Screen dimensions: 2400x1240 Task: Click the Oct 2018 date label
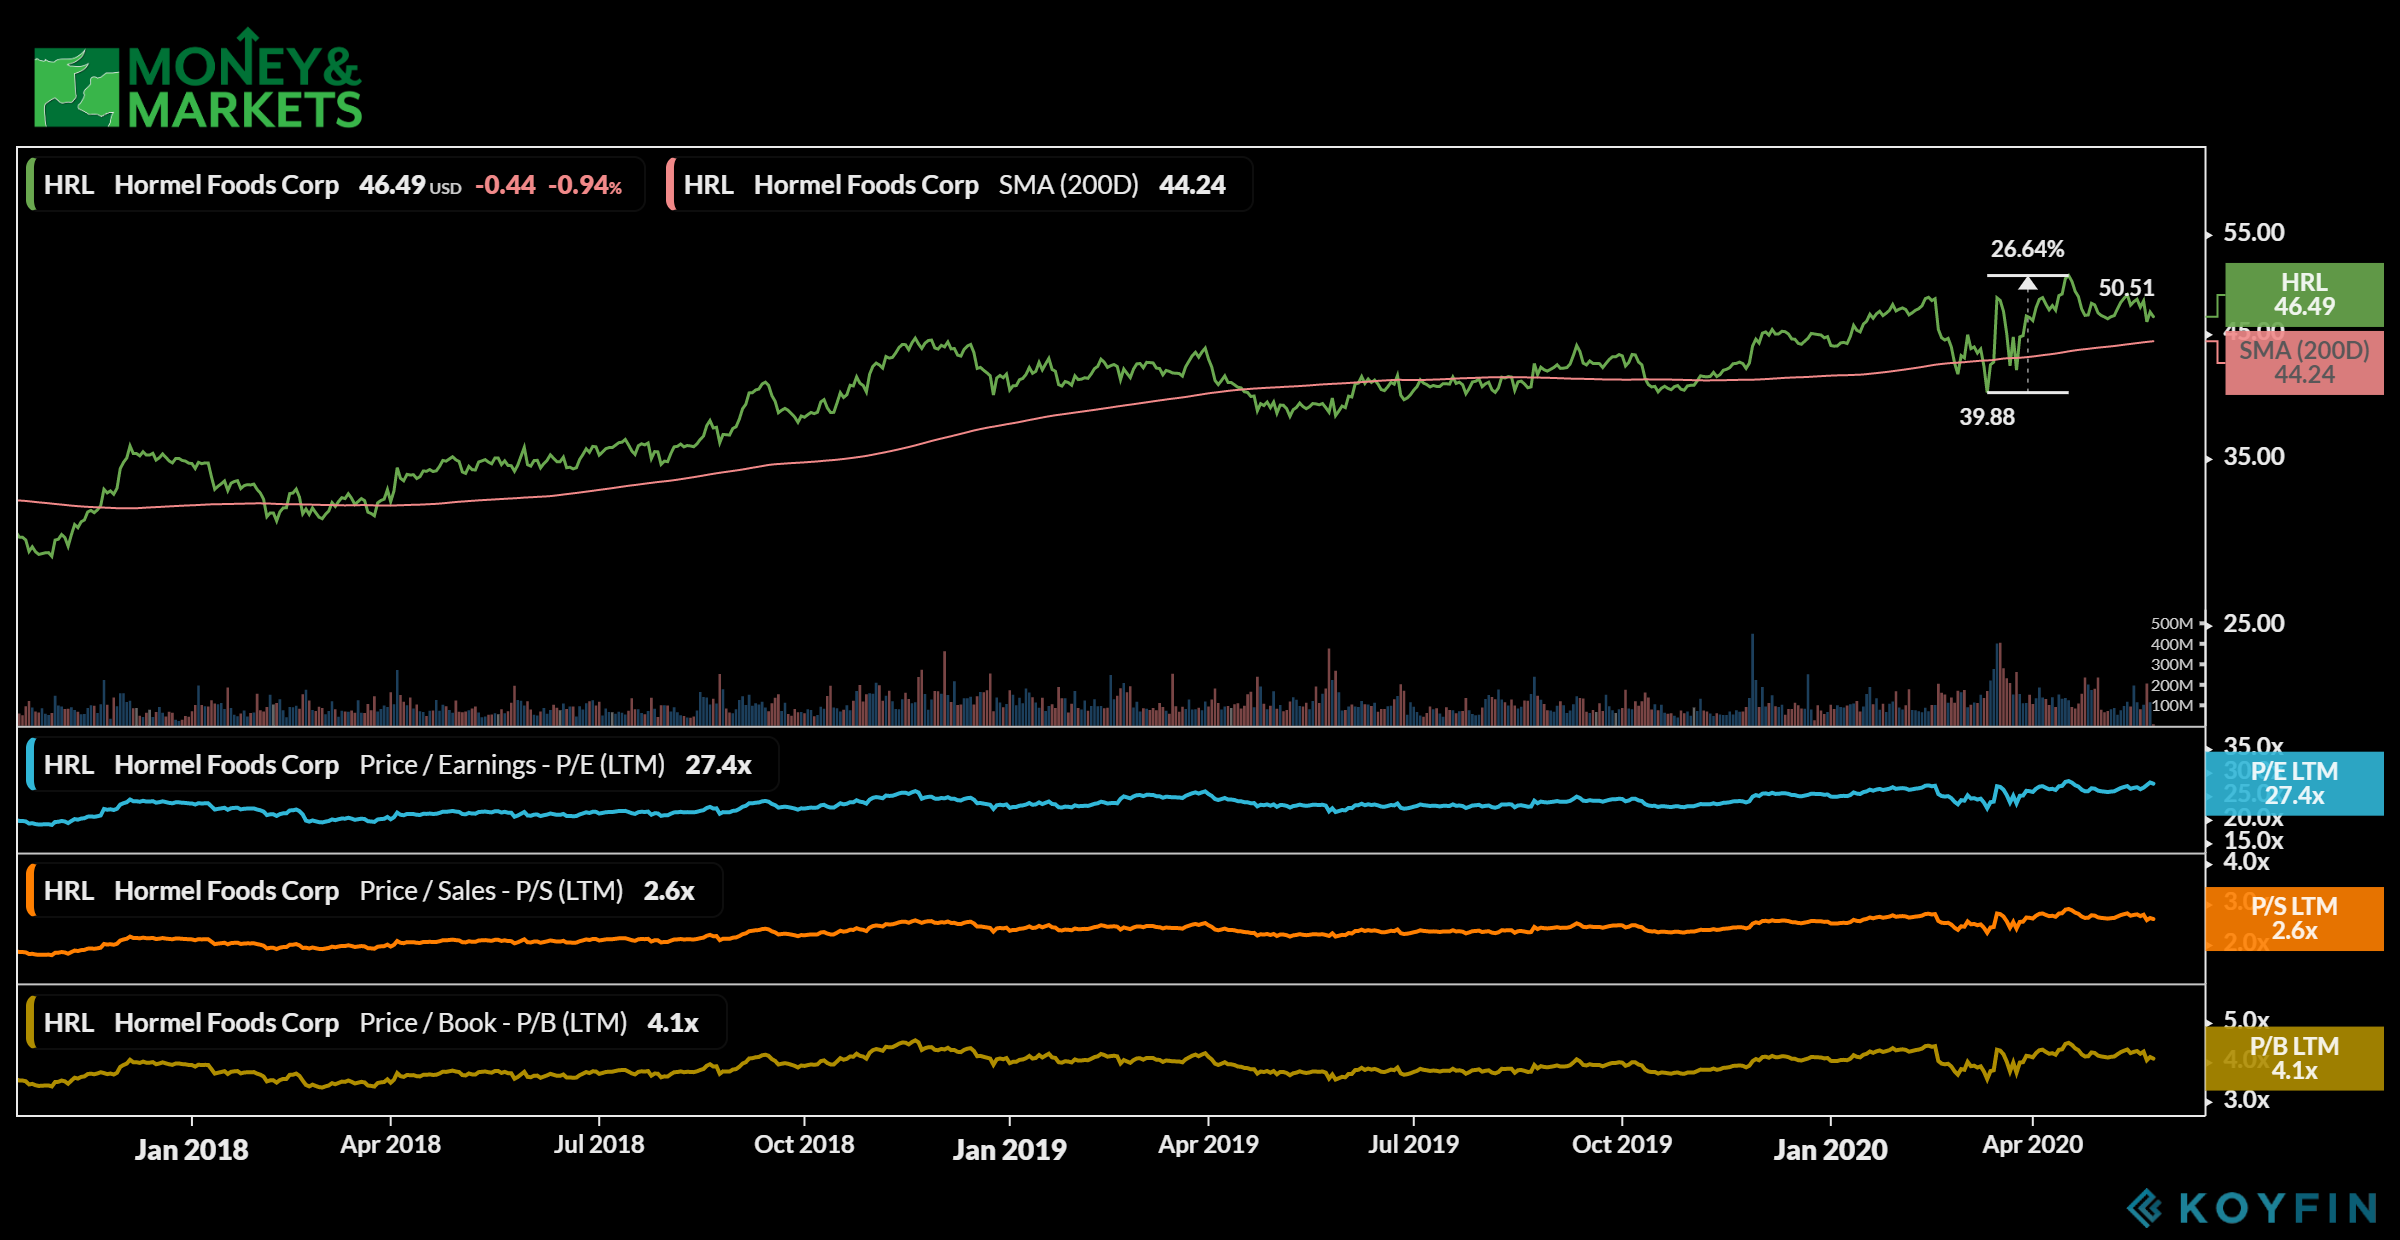[x=804, y=1145]
